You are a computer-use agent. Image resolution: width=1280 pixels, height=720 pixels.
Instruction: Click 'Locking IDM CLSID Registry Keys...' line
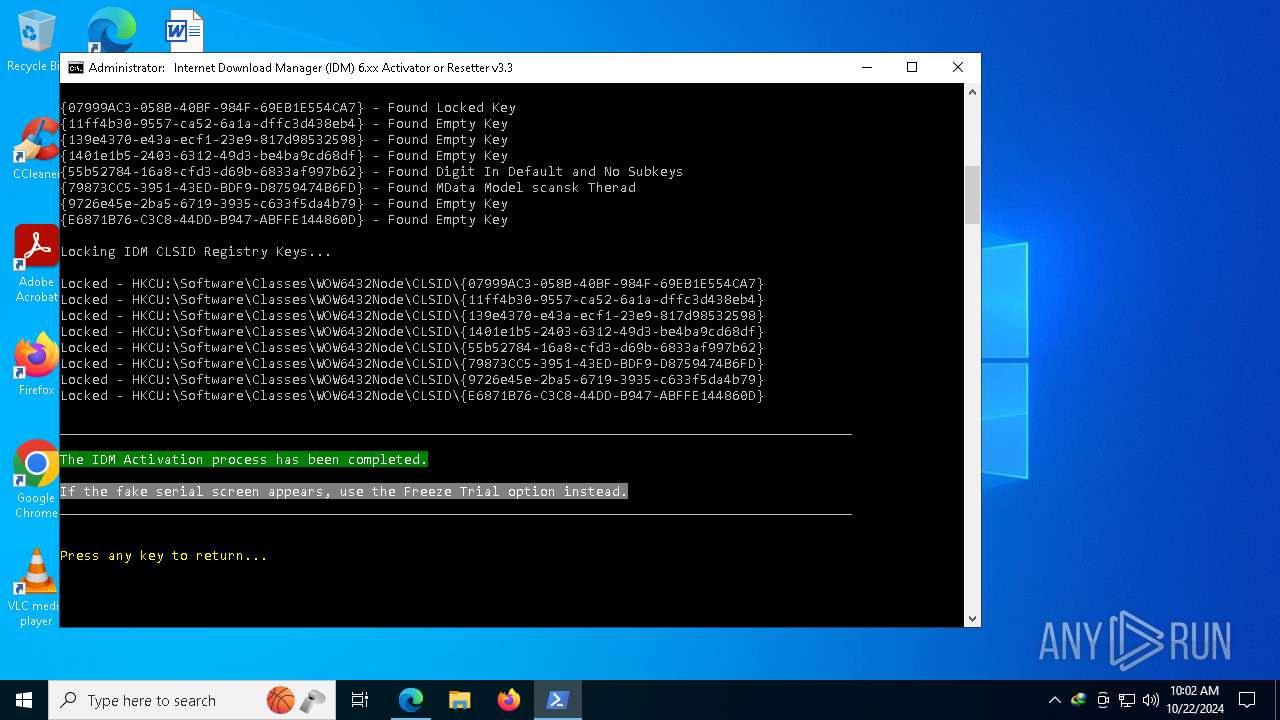pos(196,252)
